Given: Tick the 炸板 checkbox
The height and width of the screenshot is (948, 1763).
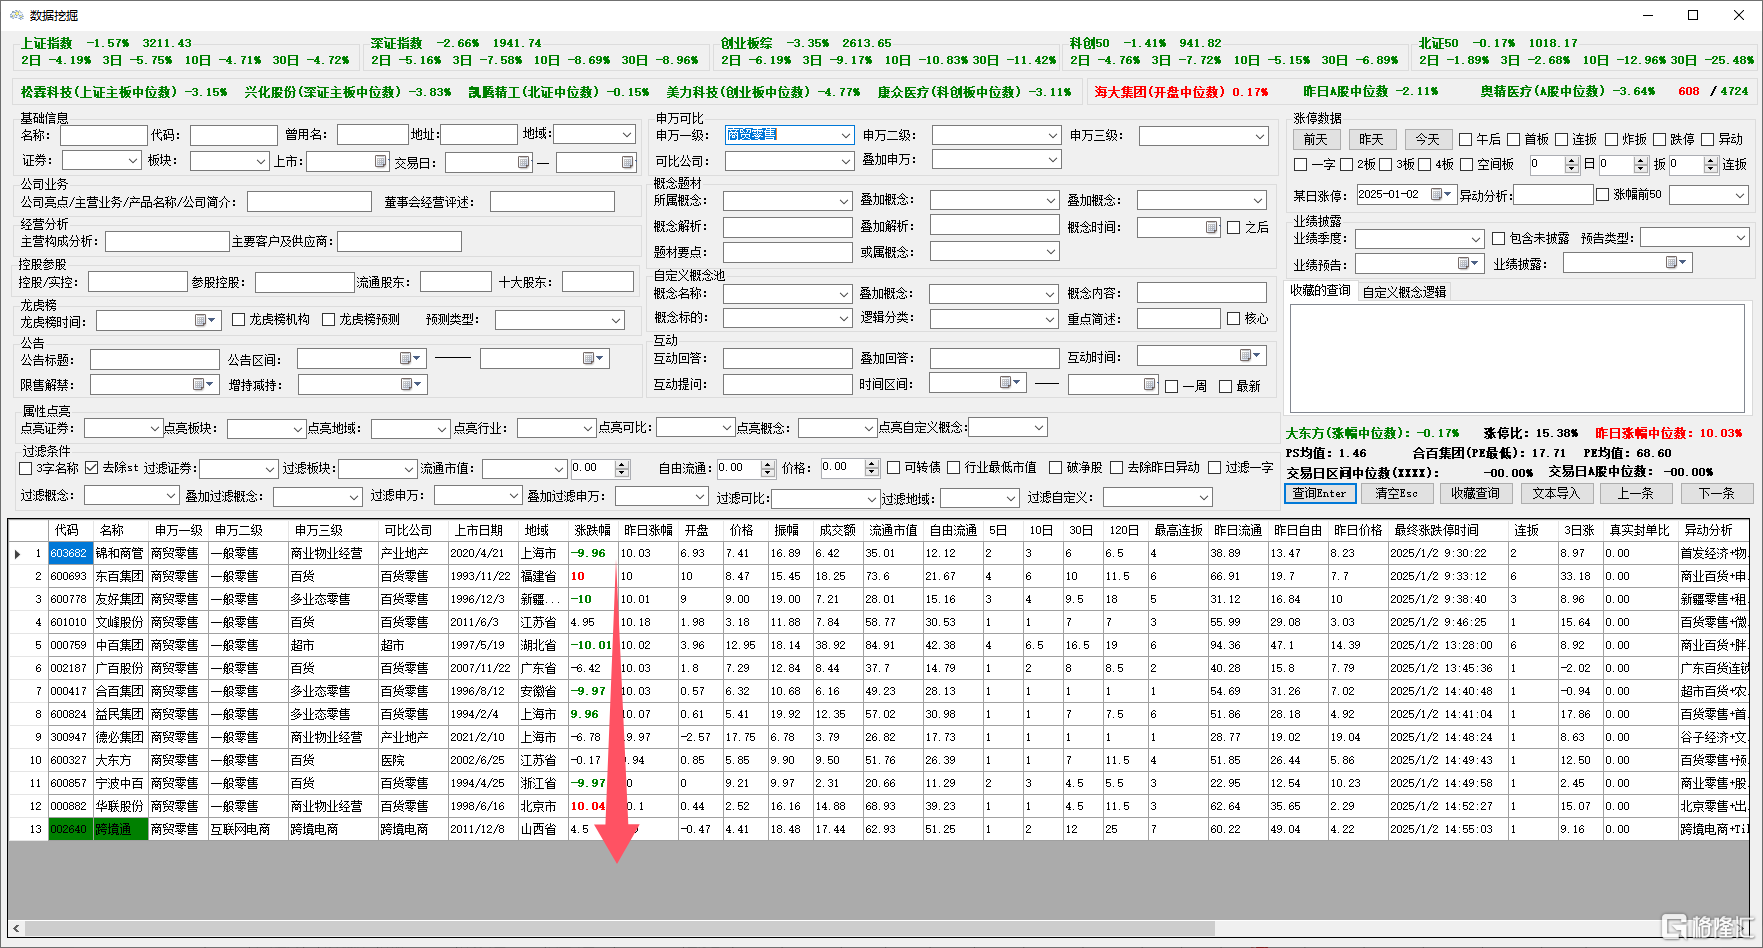Looking at the screenshot, I should click(x=1611, y=139).
